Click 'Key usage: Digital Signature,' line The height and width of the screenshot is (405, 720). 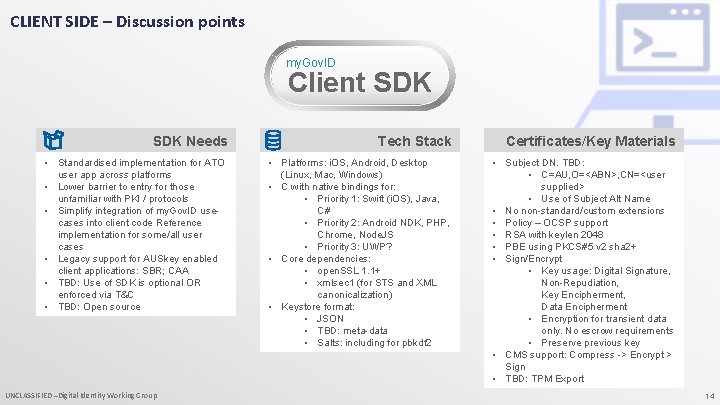point(606,270)
